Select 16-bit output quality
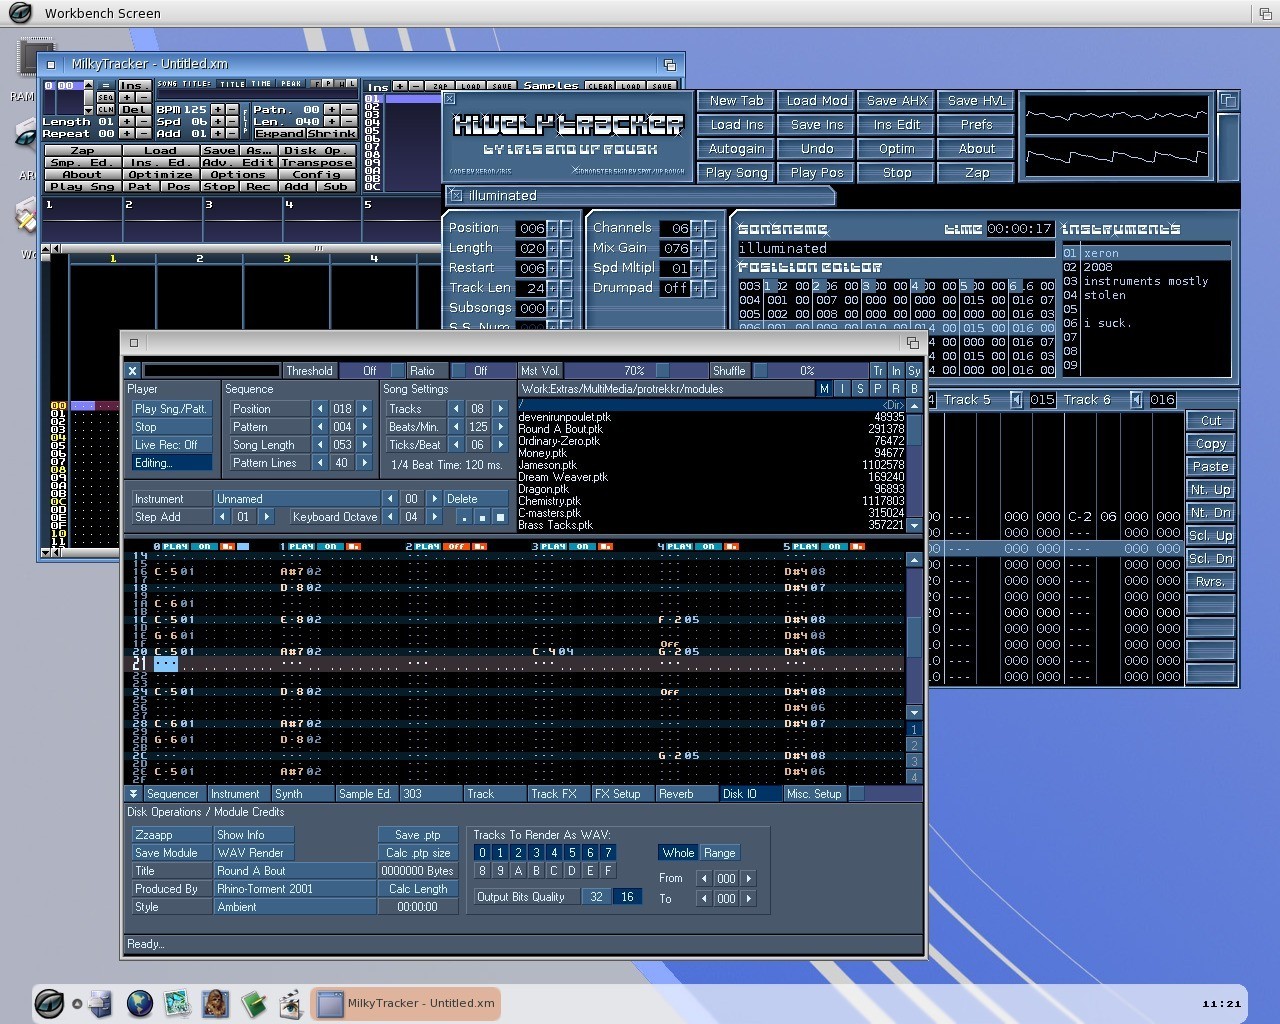Image resolution: width=1280 pixels, height=1024 pixels. click(x=627, y=897)
